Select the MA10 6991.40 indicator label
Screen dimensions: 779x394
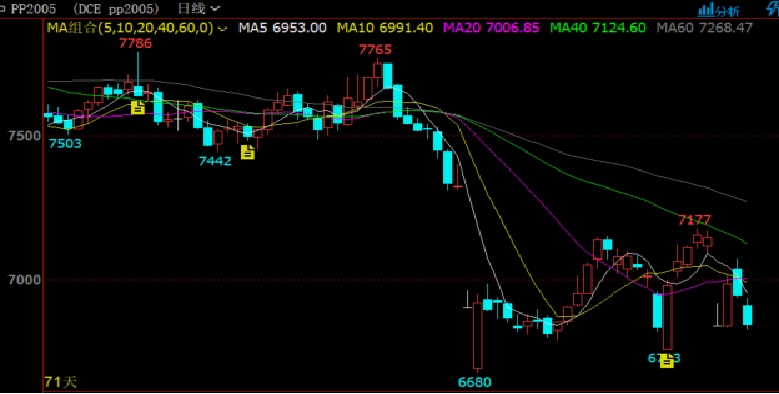click(385, 27)
